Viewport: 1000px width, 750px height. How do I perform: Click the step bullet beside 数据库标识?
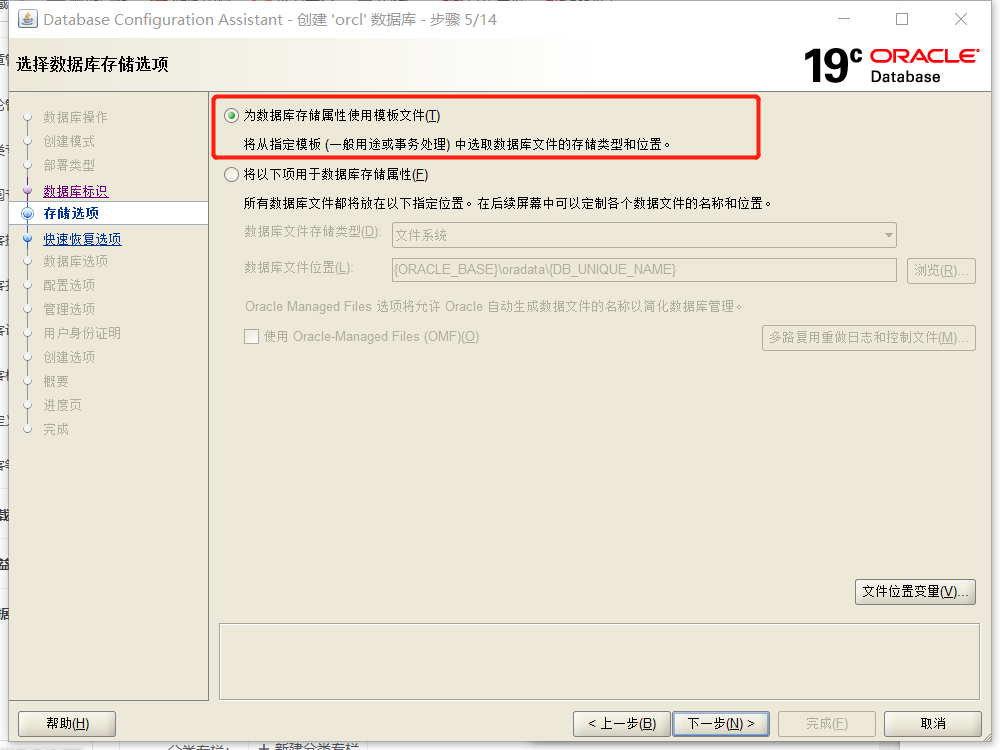coord(27,191)
